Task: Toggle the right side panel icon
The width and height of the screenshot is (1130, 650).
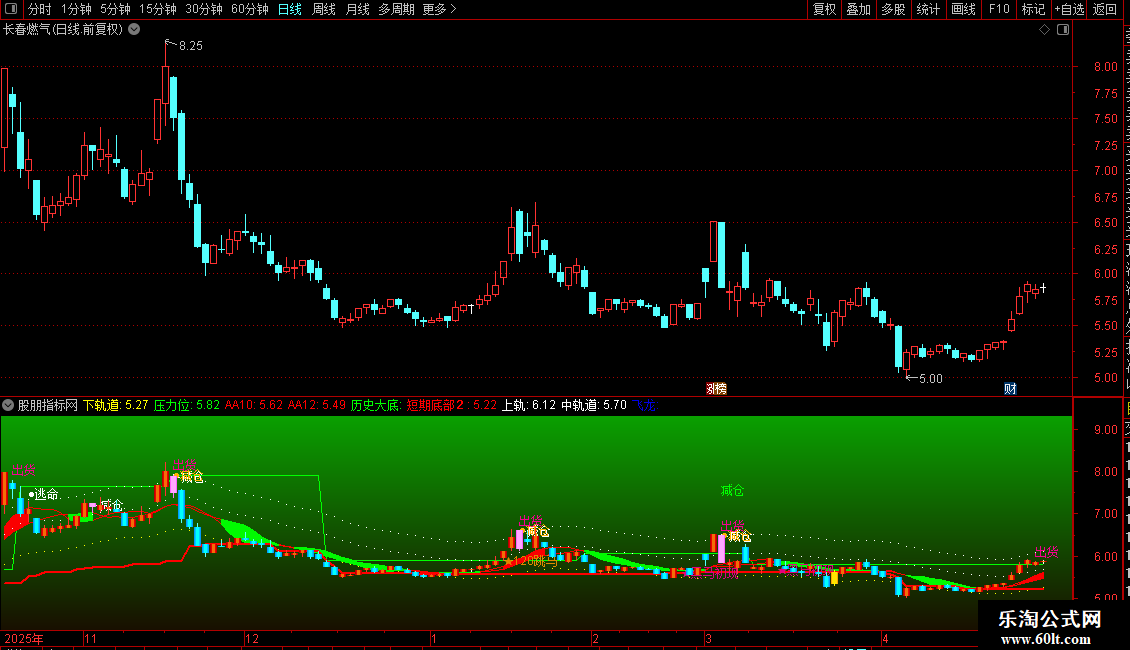Action: 1063,30
